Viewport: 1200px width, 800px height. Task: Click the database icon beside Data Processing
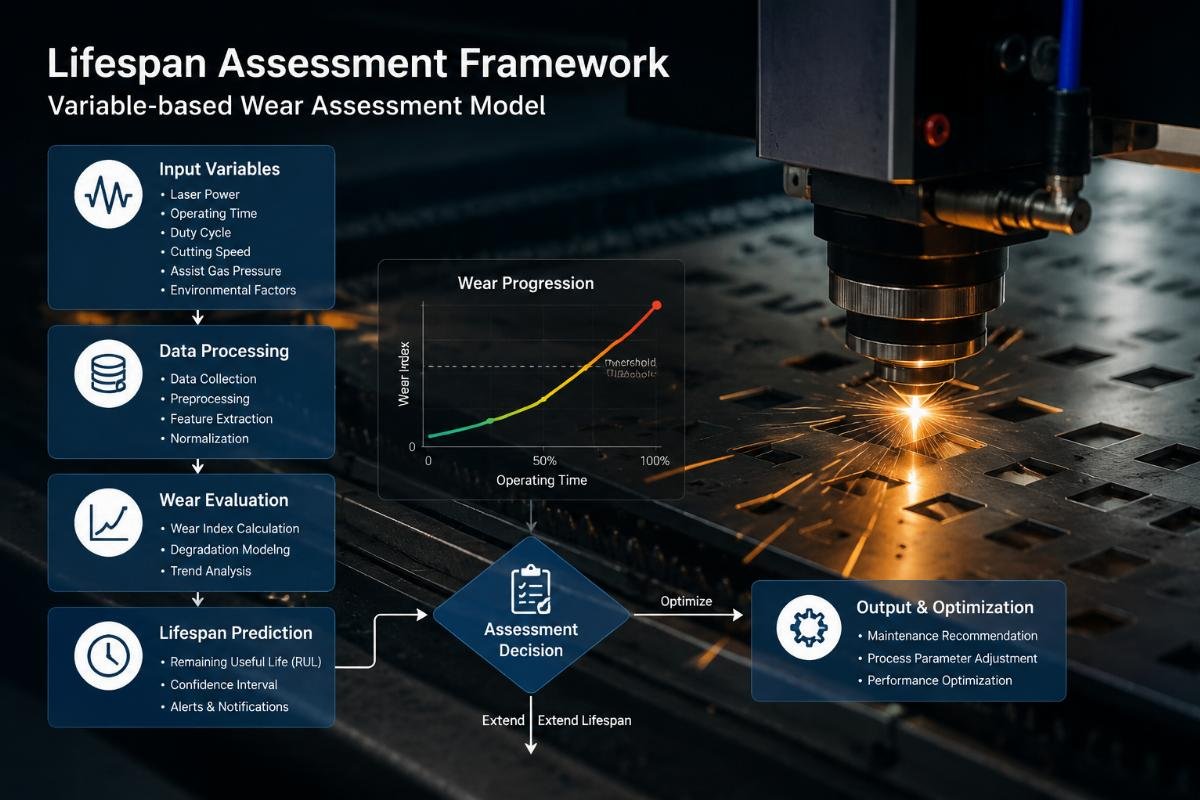(x=108, y=374)
